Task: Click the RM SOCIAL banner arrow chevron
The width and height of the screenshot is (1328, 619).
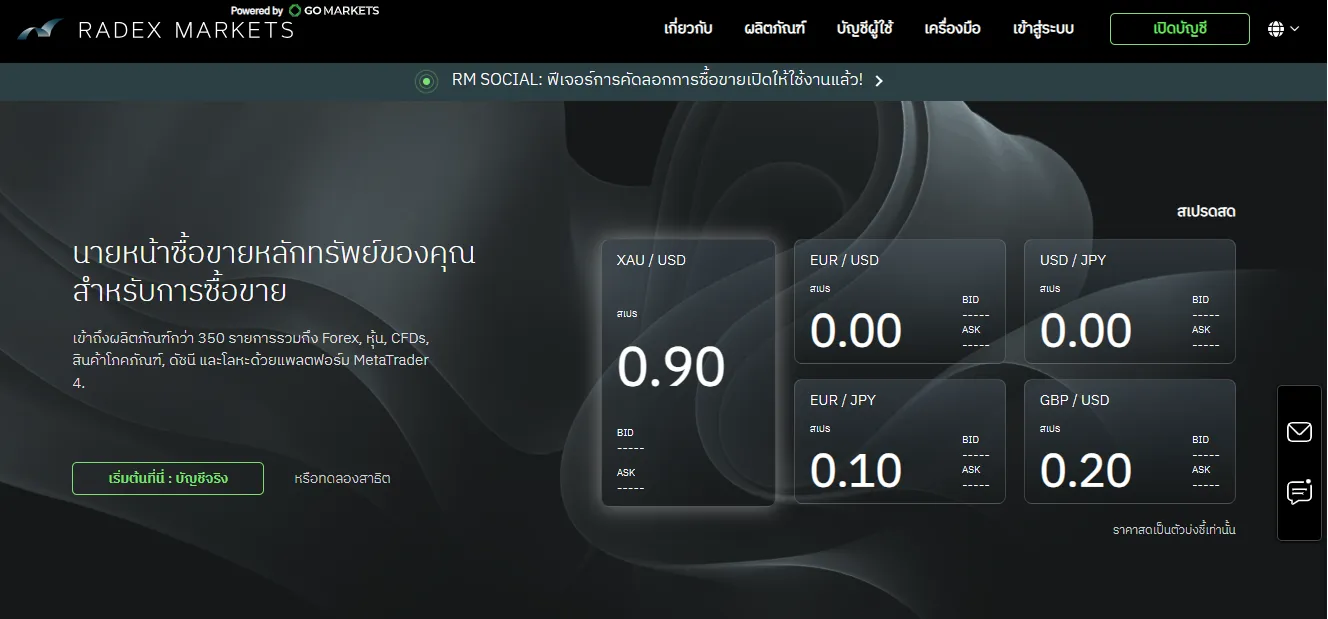Action: [x=879, y=81]
